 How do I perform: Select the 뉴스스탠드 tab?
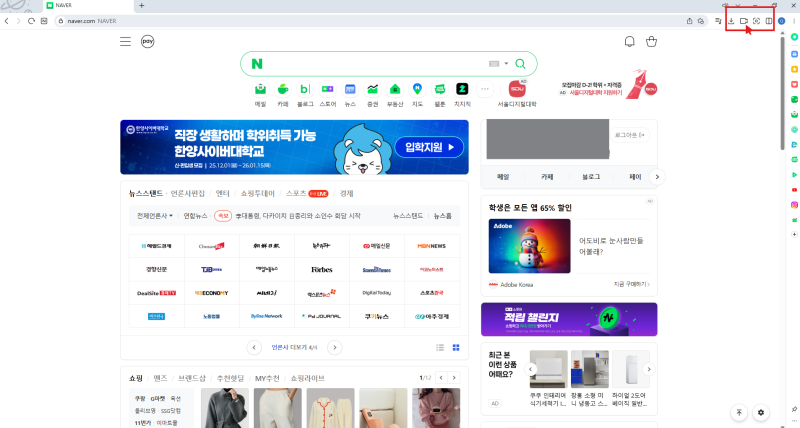146,193
